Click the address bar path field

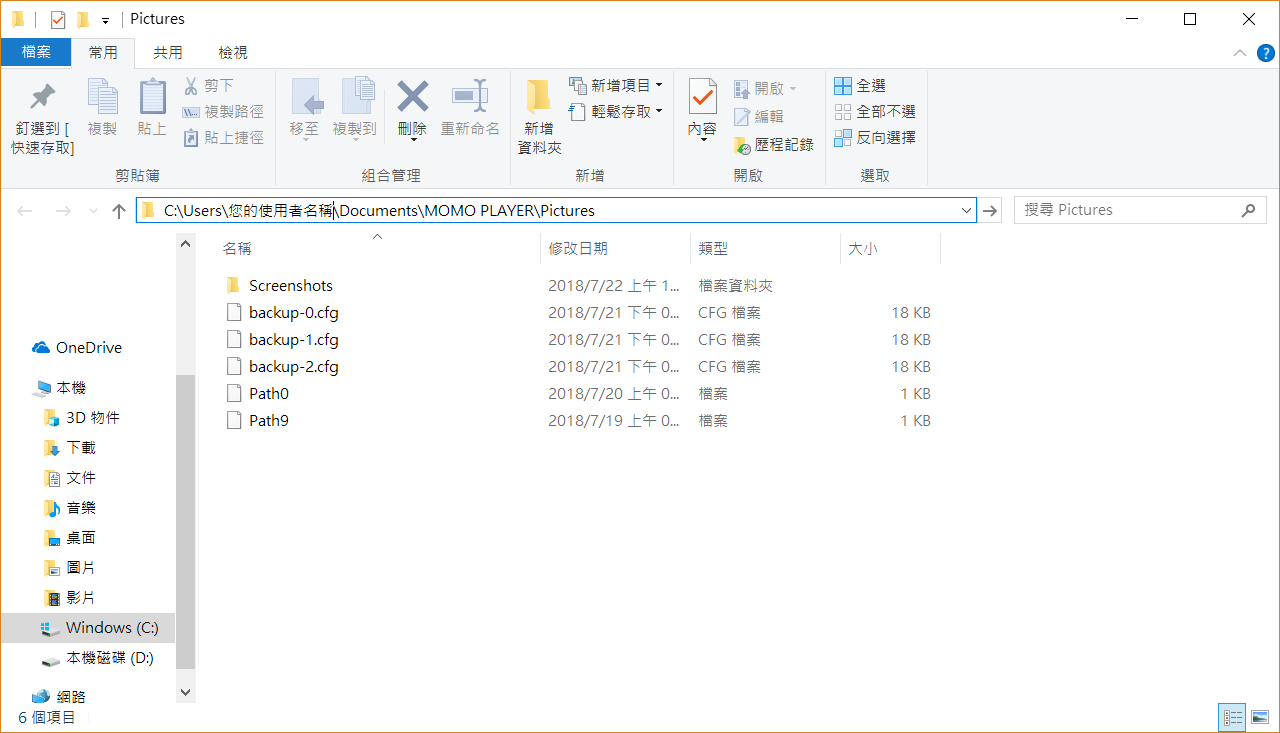[x=555, y=210]
